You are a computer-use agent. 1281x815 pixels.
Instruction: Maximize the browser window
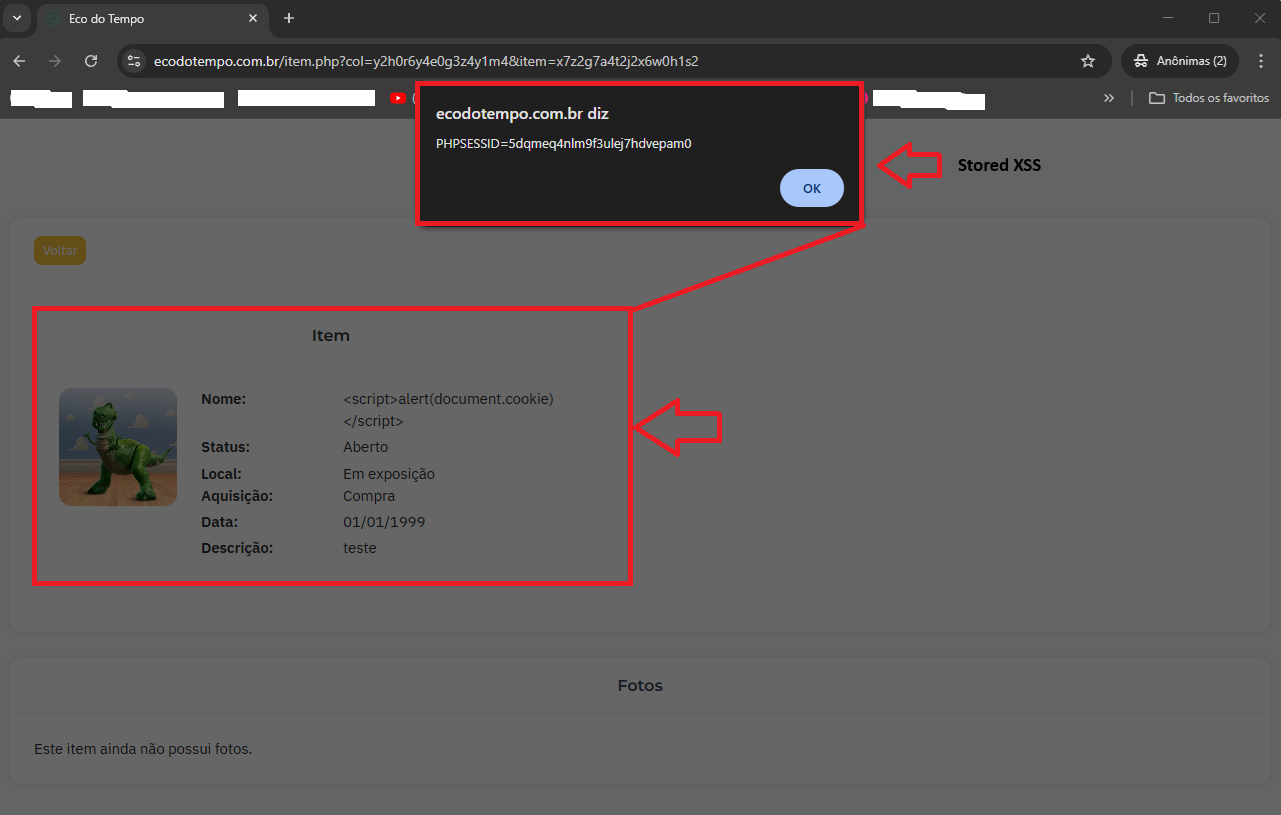click(1214, 18)
